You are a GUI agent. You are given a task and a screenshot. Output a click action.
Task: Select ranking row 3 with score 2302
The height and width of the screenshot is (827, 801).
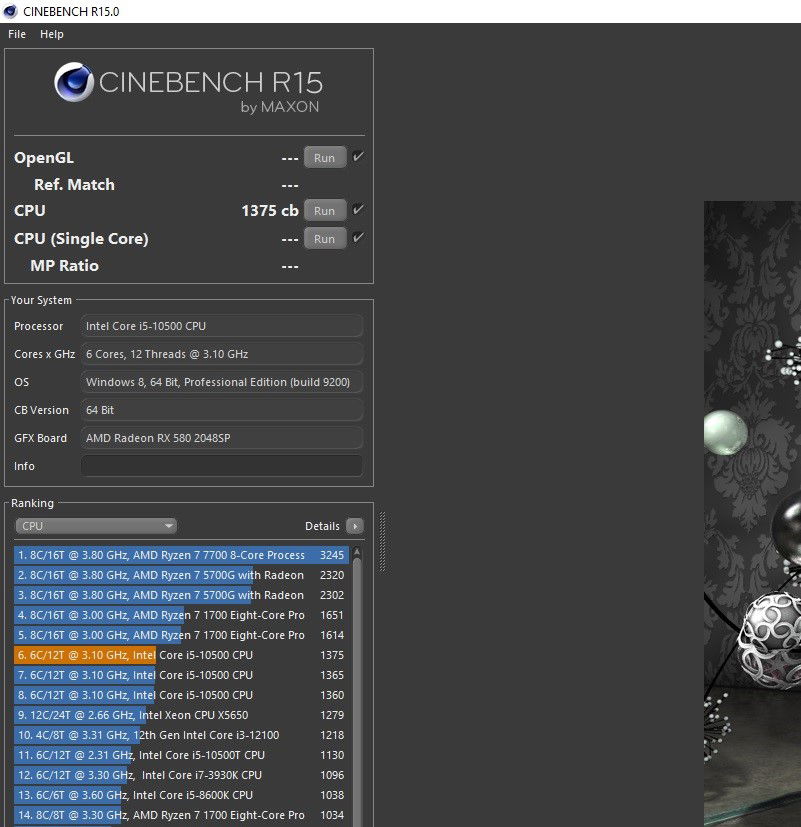tap(181, 595)
